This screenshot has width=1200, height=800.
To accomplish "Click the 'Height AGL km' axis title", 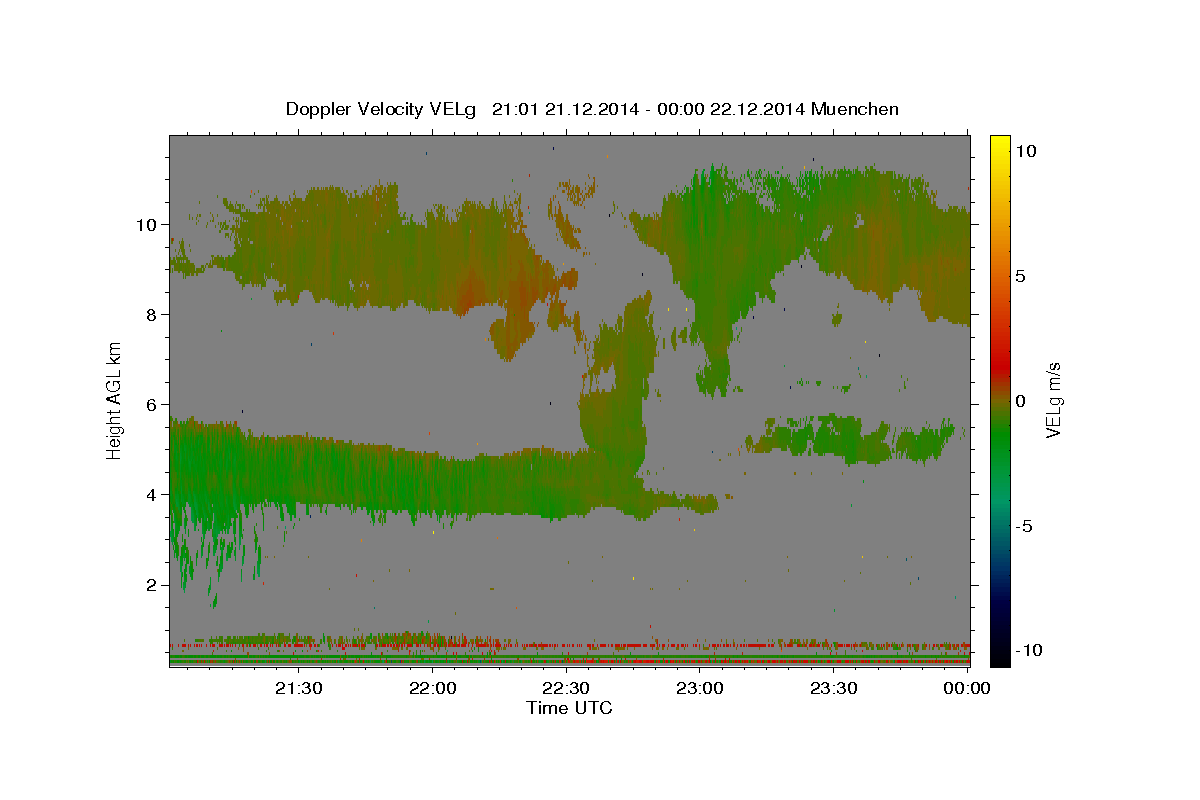I will click(115, 400).
